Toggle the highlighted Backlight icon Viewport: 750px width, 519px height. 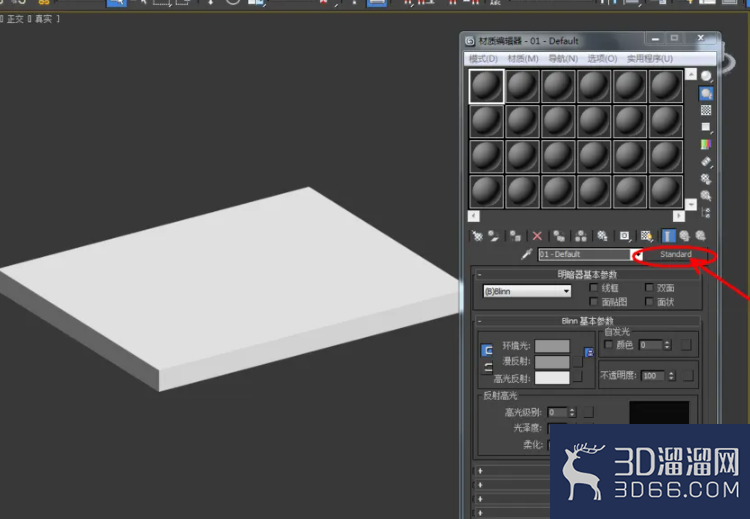[706, 93]
